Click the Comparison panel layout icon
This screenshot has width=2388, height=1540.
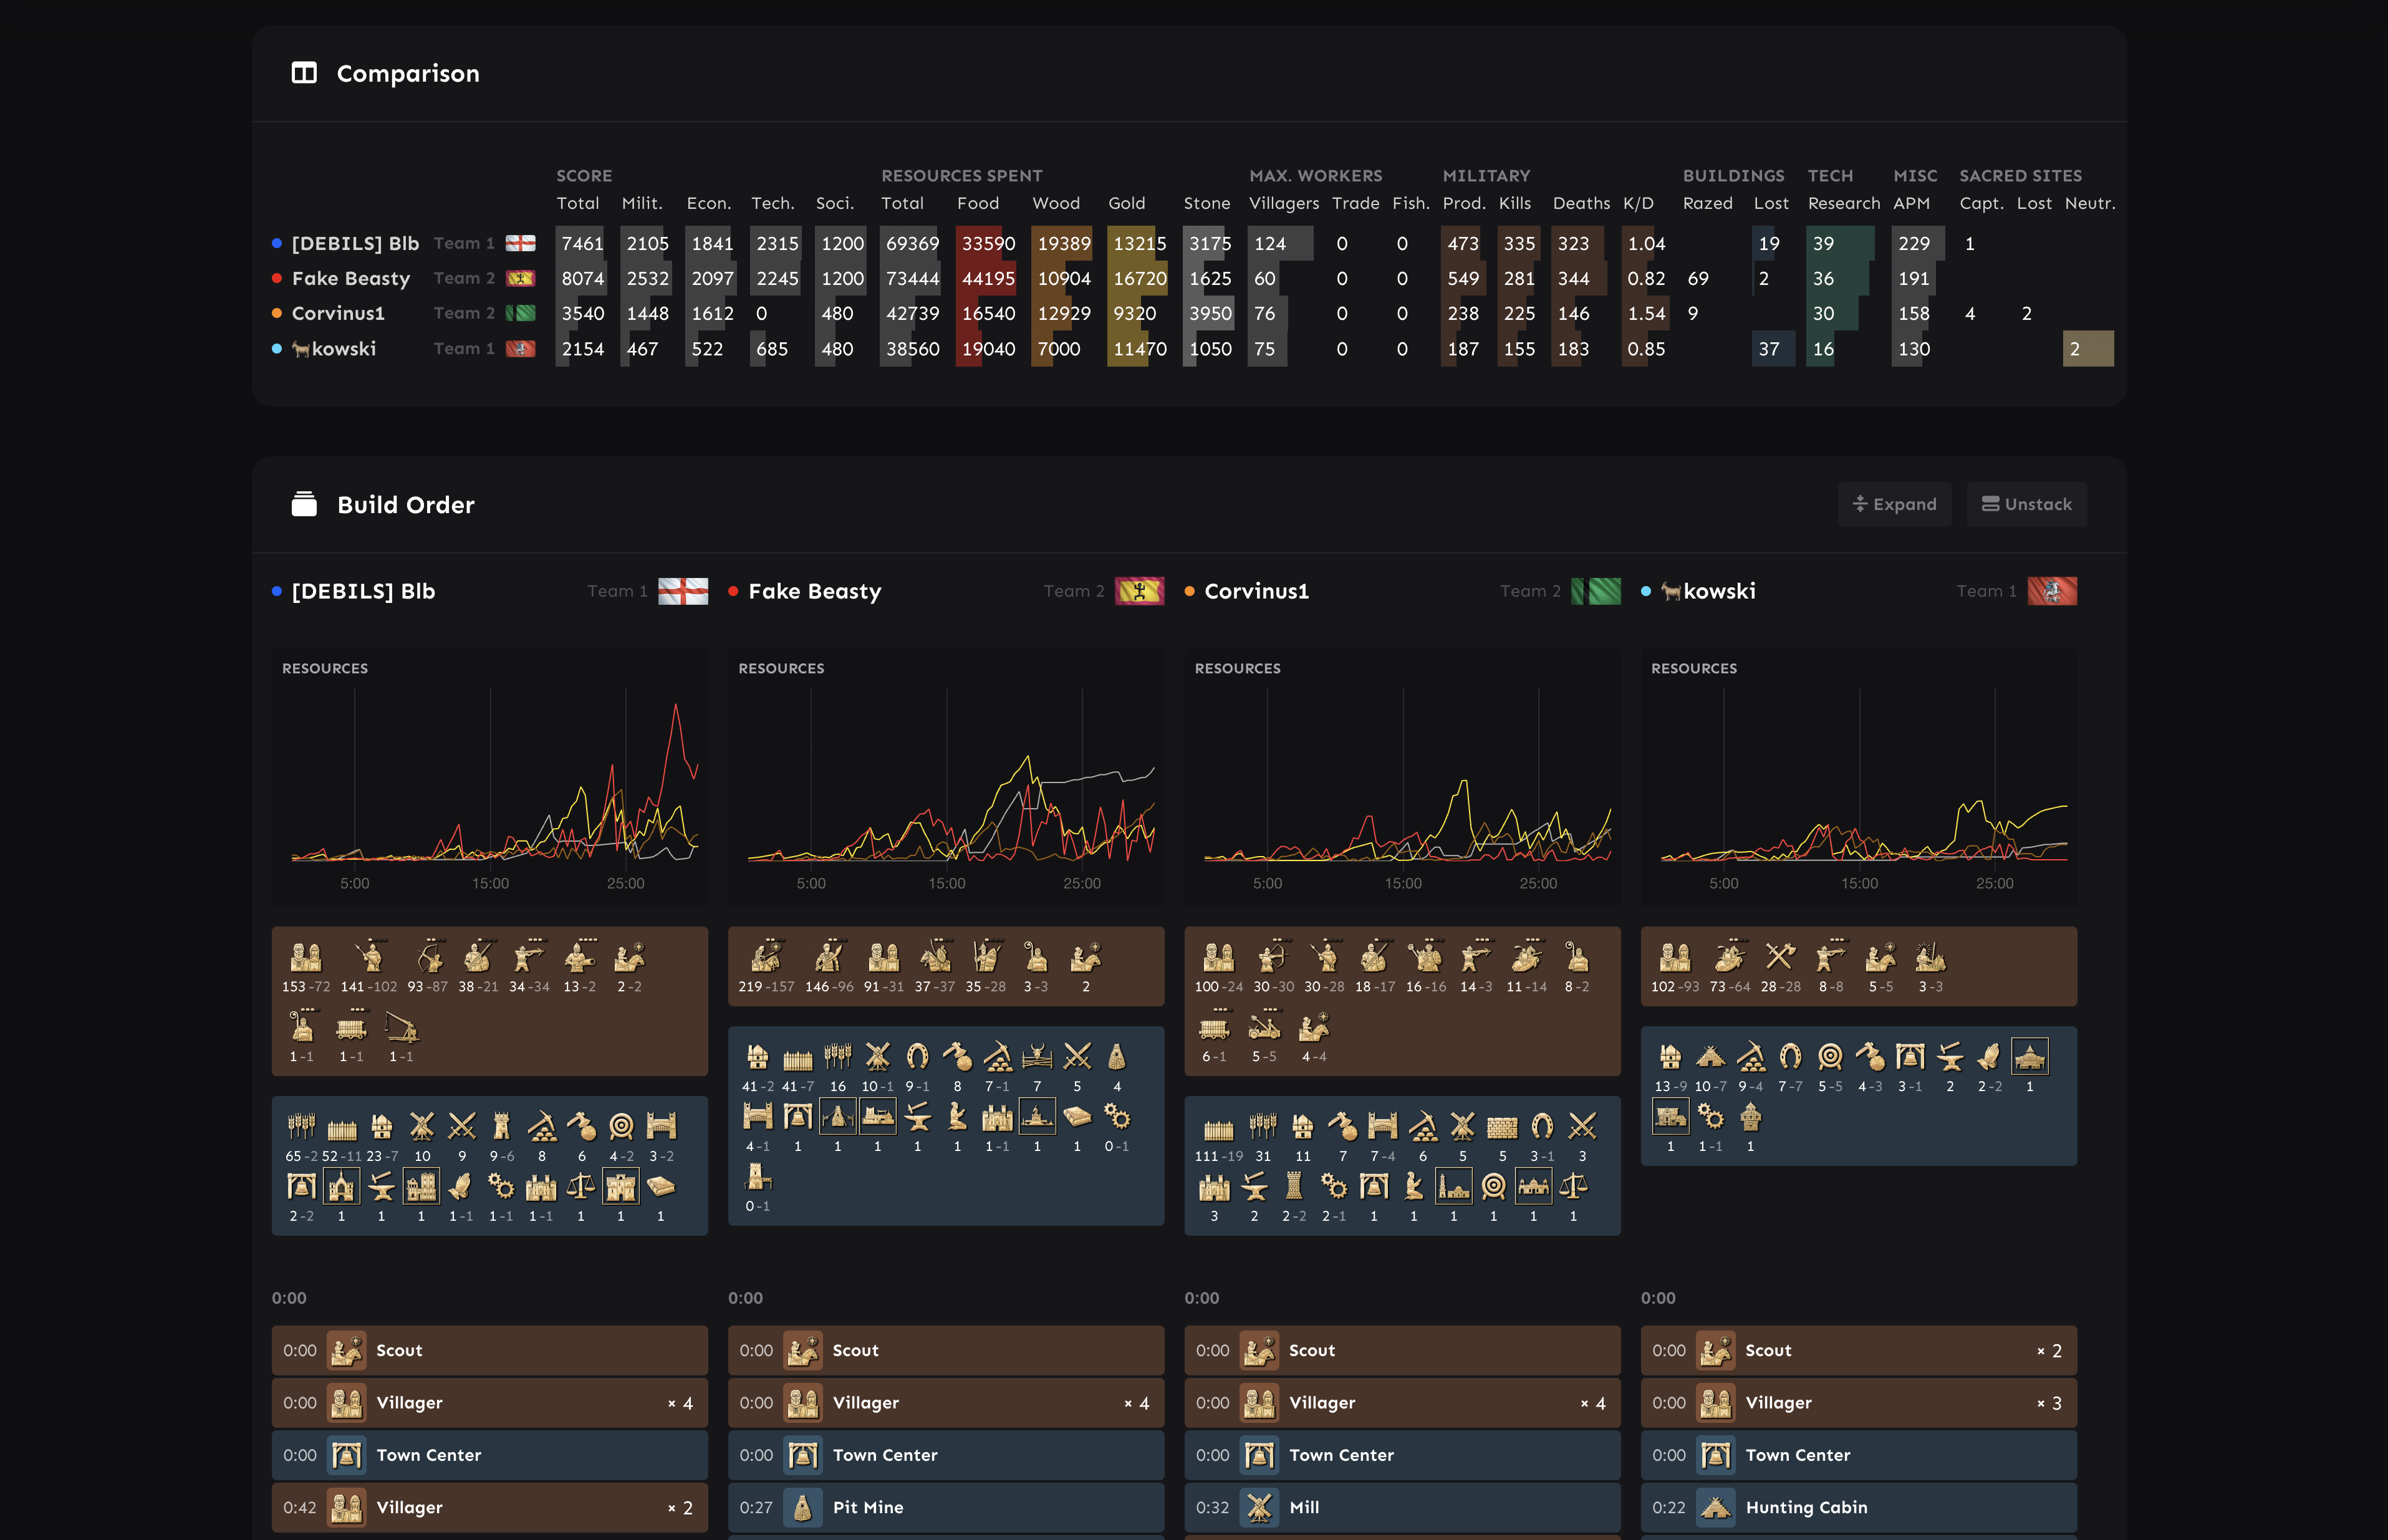coord(304,73)
